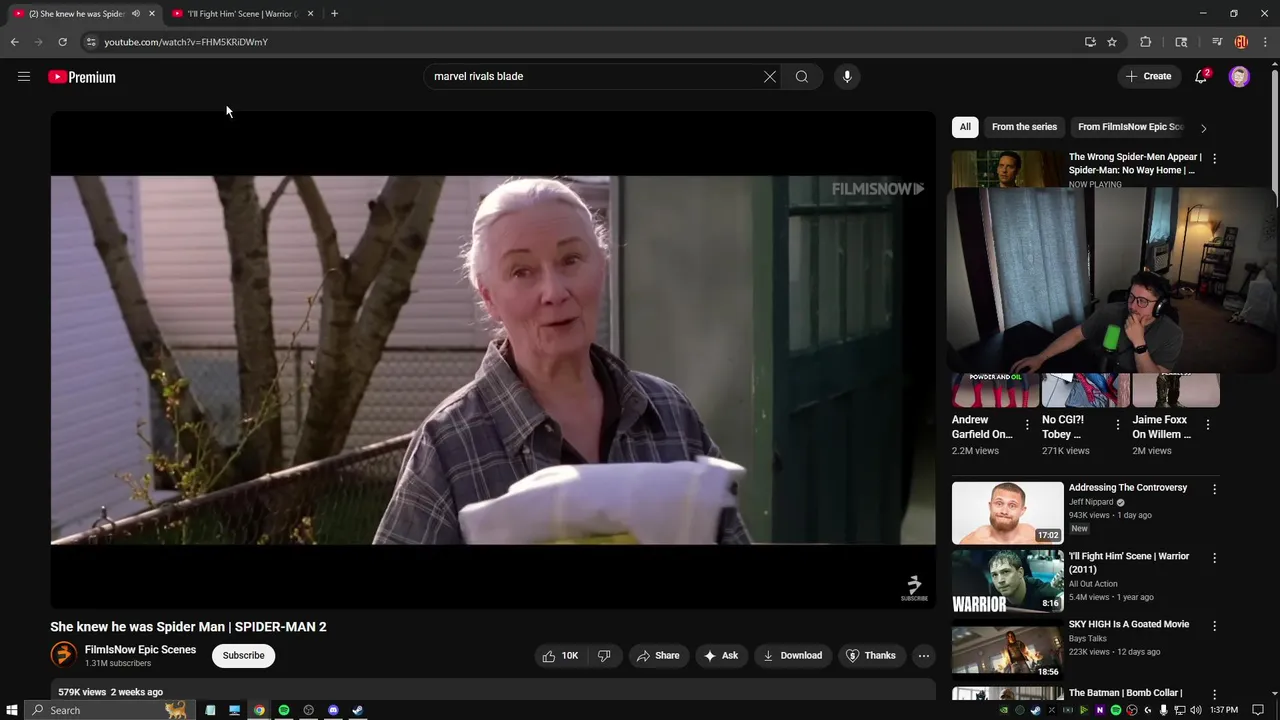1280x720 pixels.
Task: Open Windows Start menu
Action: [12, 710]
